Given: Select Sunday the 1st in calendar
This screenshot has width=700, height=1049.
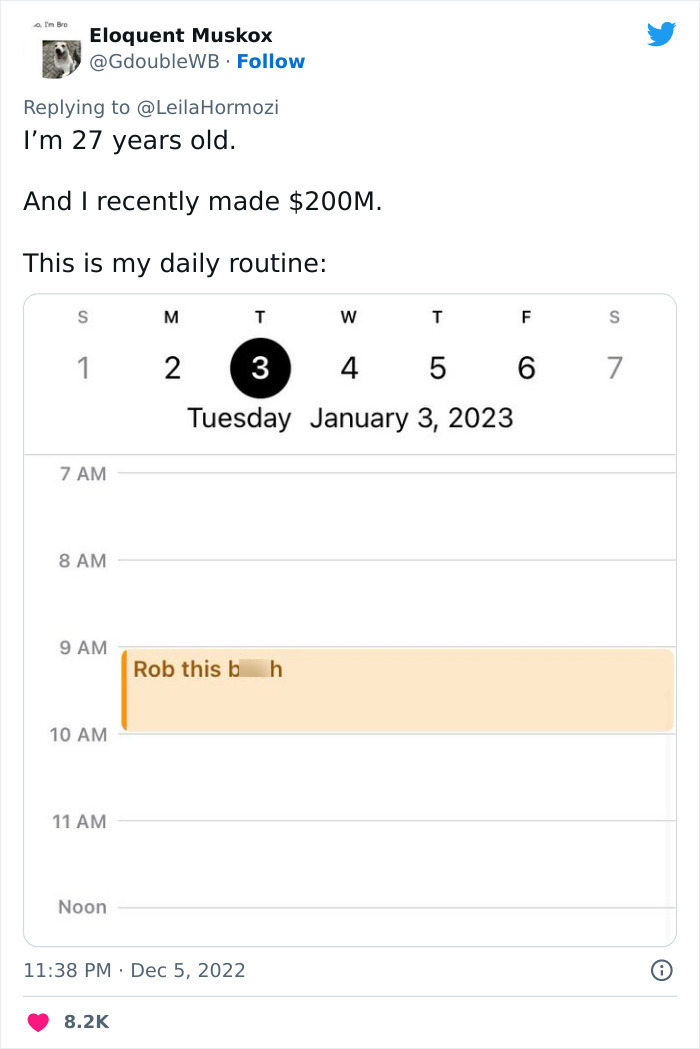Looking at the screenshot, I should pos(83,368).
